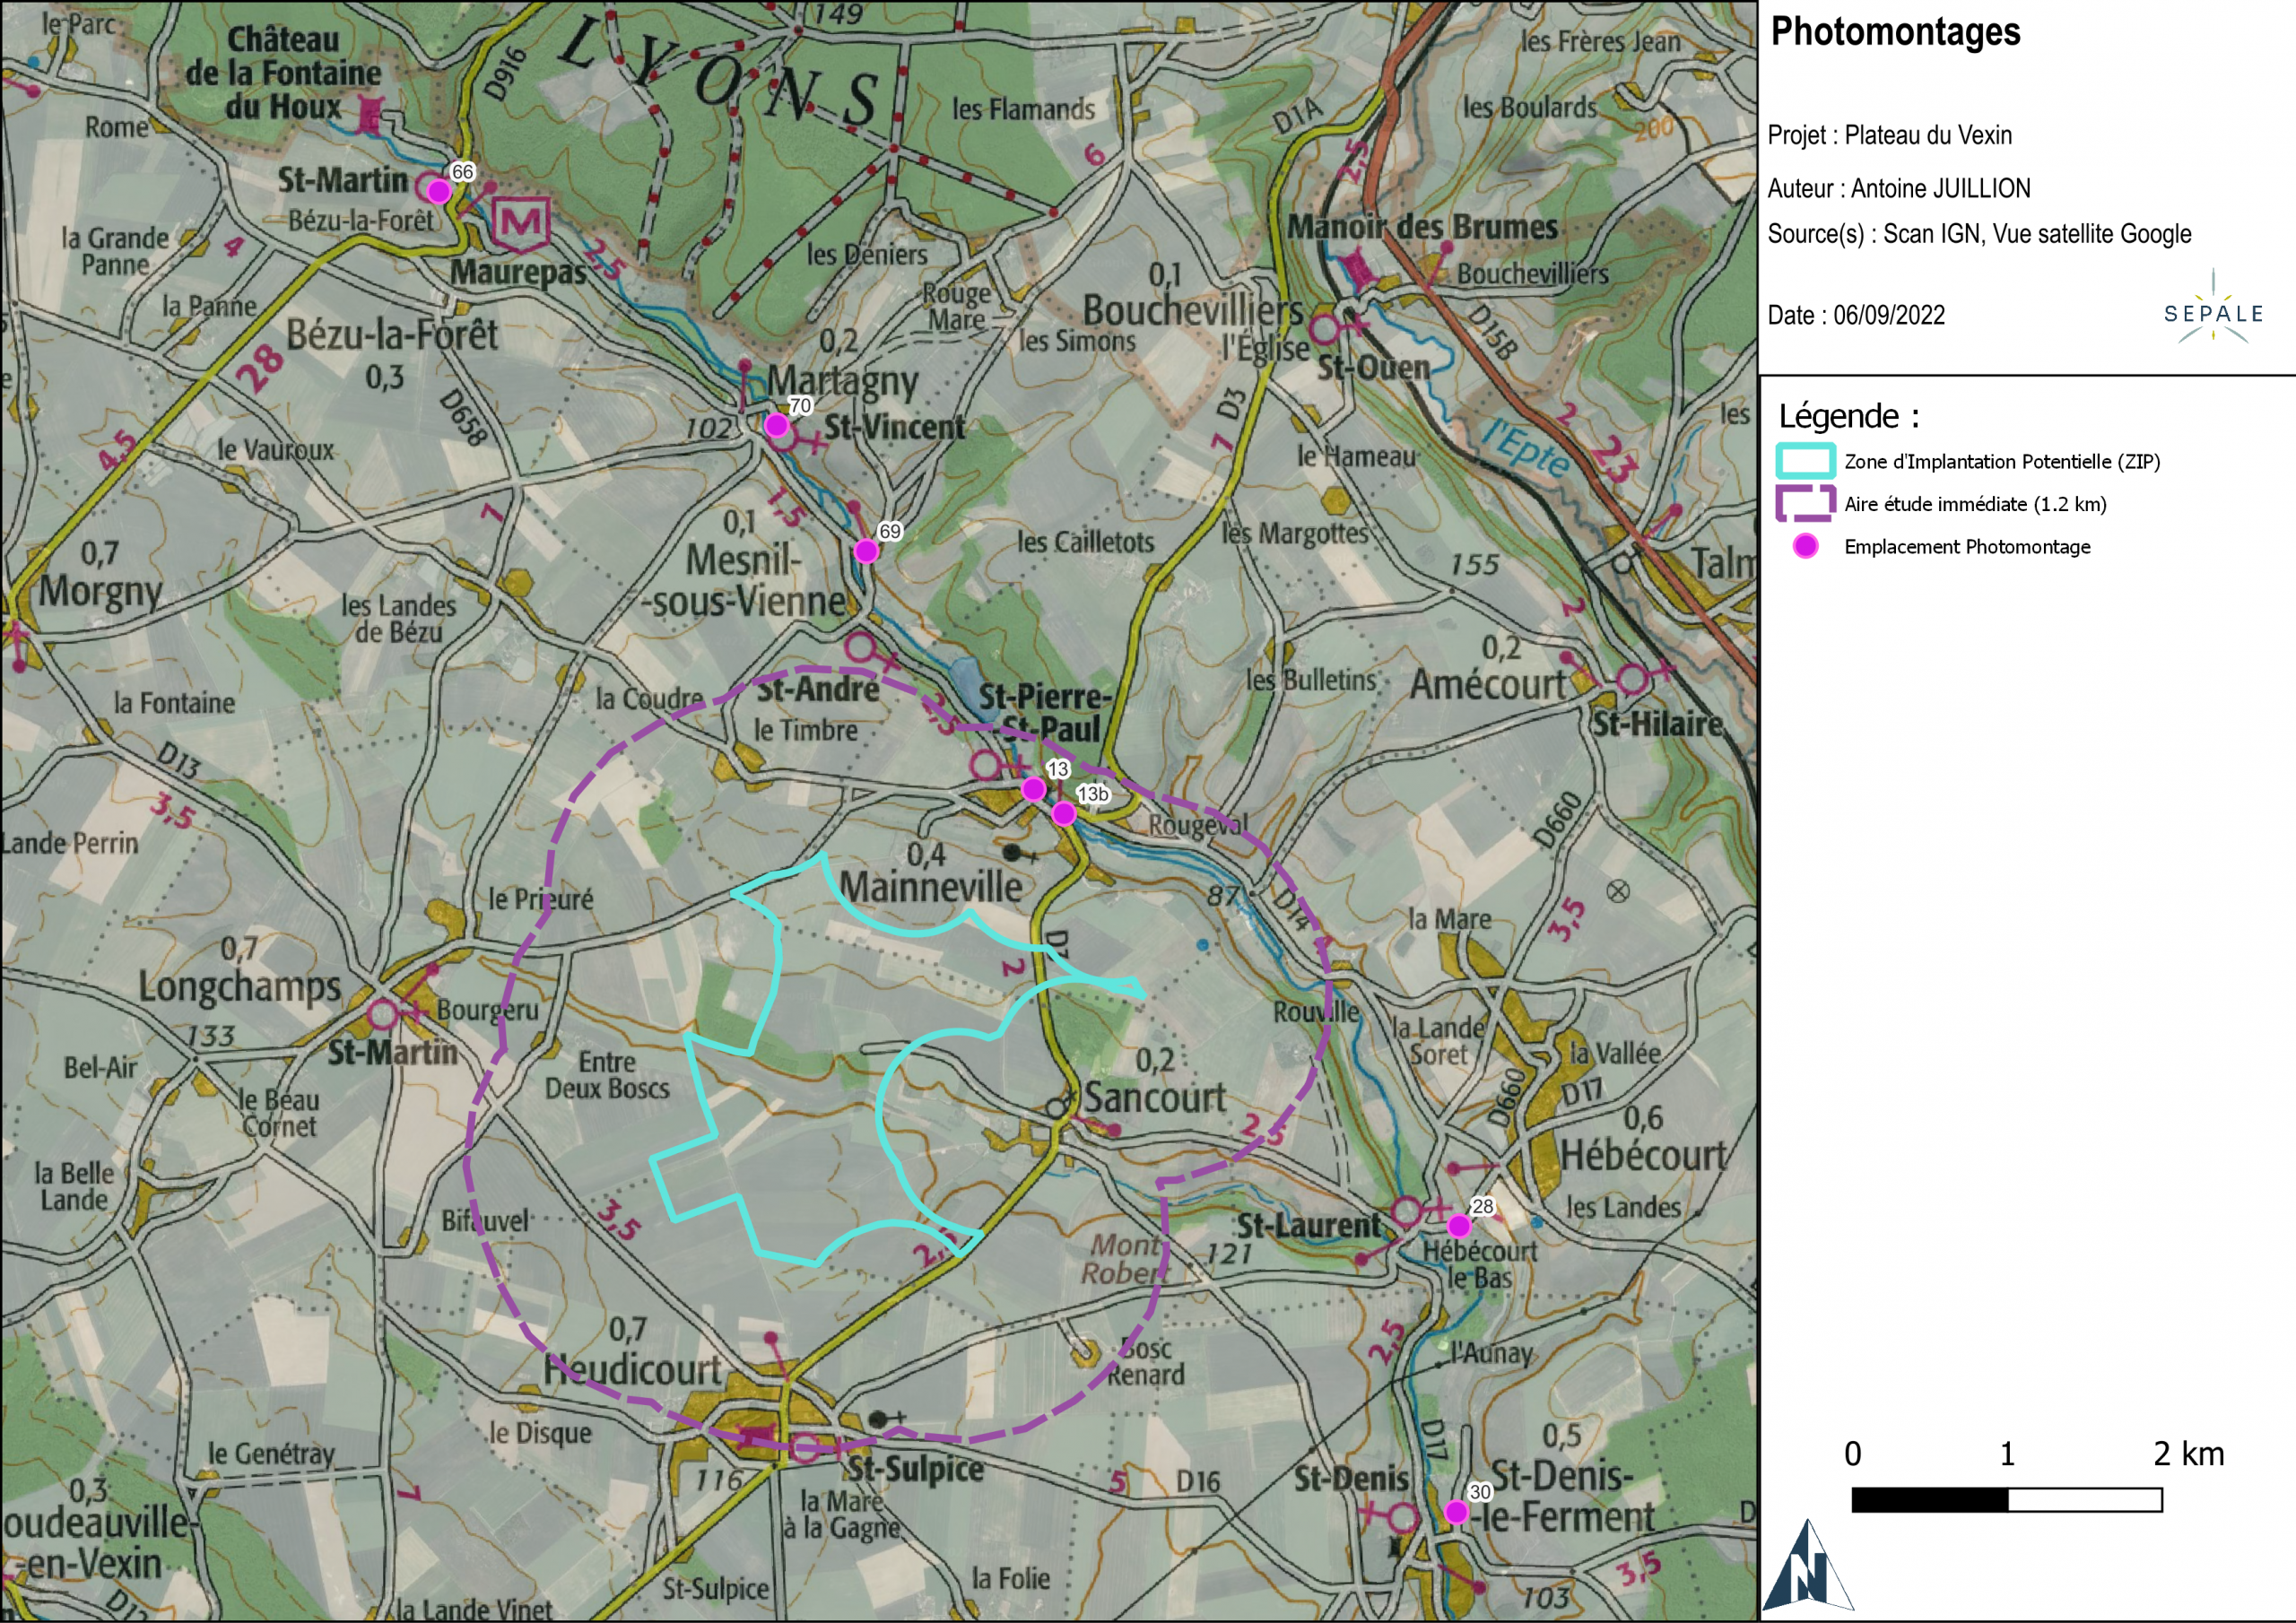The width and height of the screenshot is (2296, 1623).
Task: Click photomontage marker labeled 13b
Action: click(1064, 814)
